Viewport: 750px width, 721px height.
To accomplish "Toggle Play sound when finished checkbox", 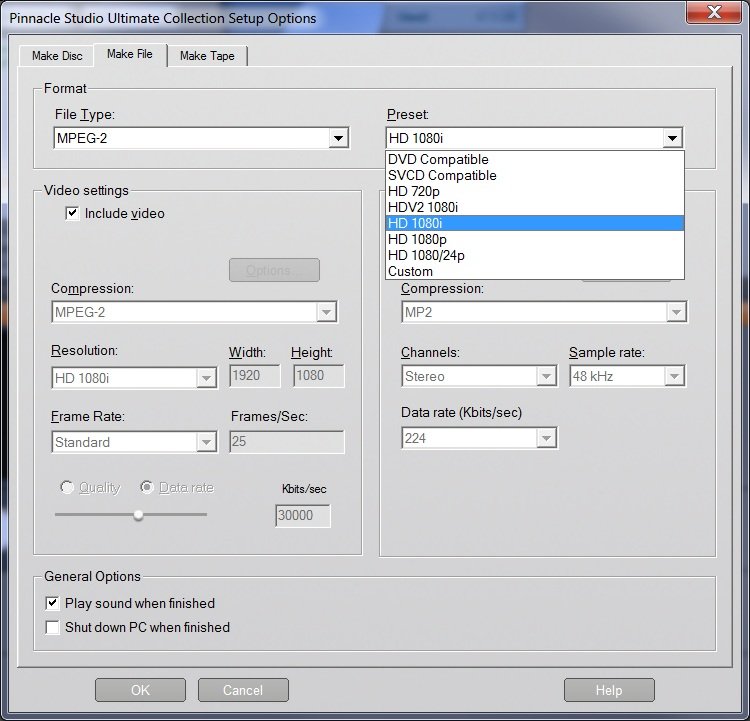I will [52, 603].
